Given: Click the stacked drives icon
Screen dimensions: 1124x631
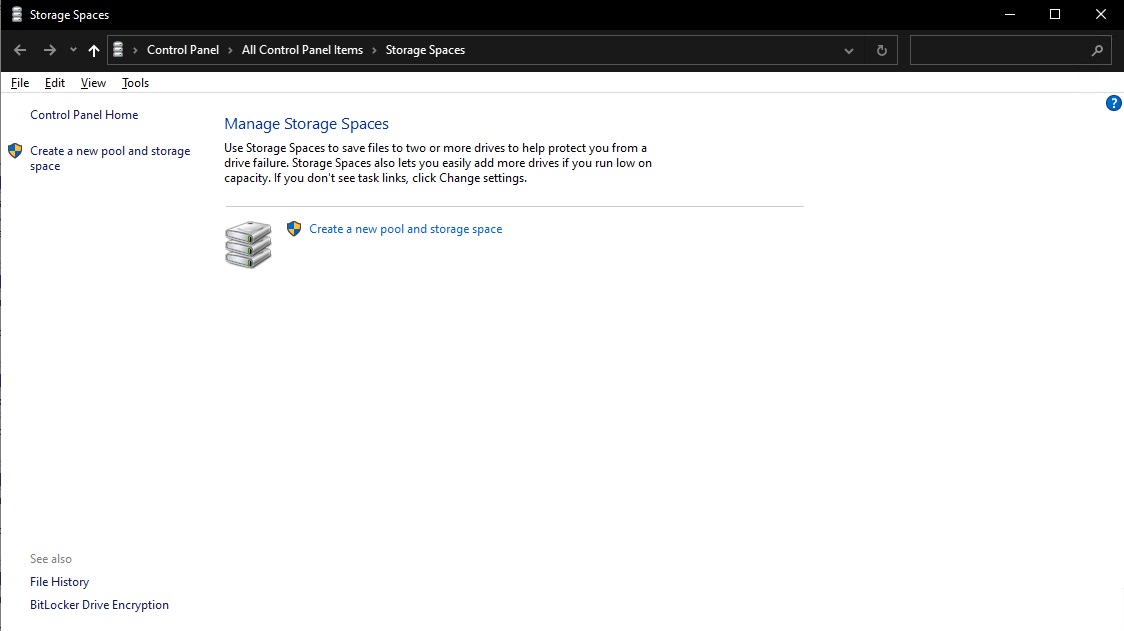Looking at the screenshot, I should pos(248,245).
